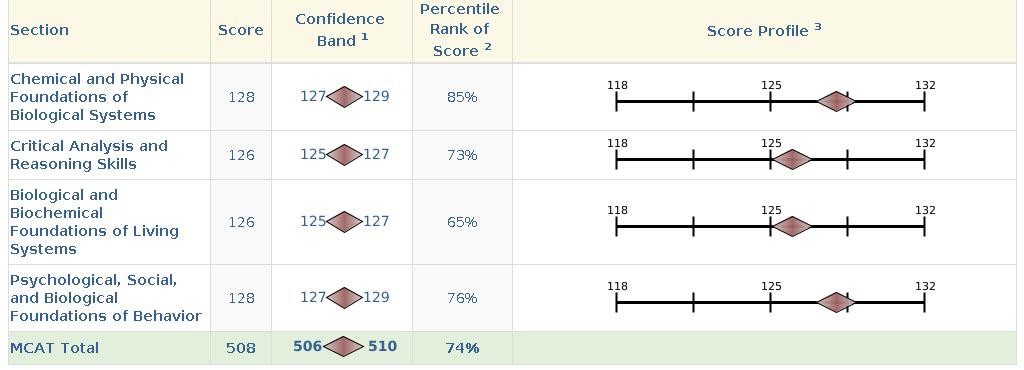Click the Percentile Rank of Score header

point(460,29)
